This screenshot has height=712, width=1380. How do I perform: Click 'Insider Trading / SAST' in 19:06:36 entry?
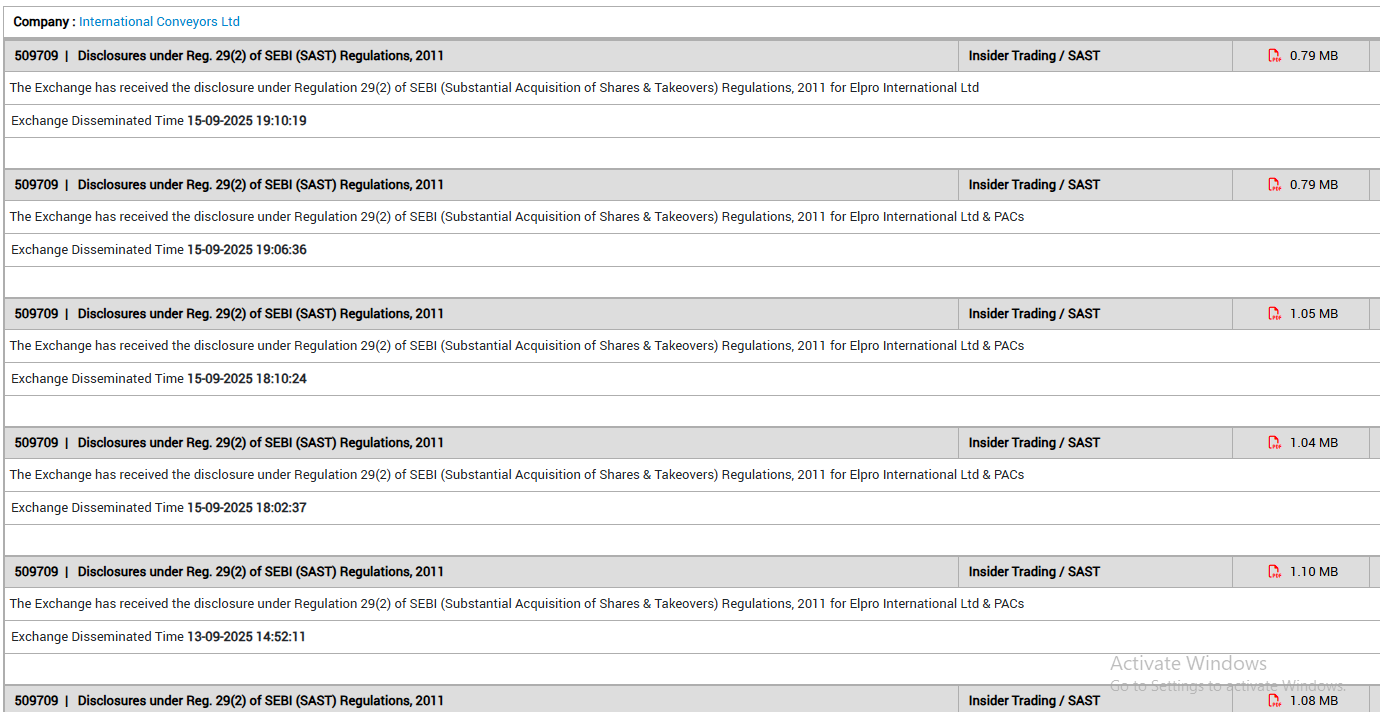pos(1034,185)
